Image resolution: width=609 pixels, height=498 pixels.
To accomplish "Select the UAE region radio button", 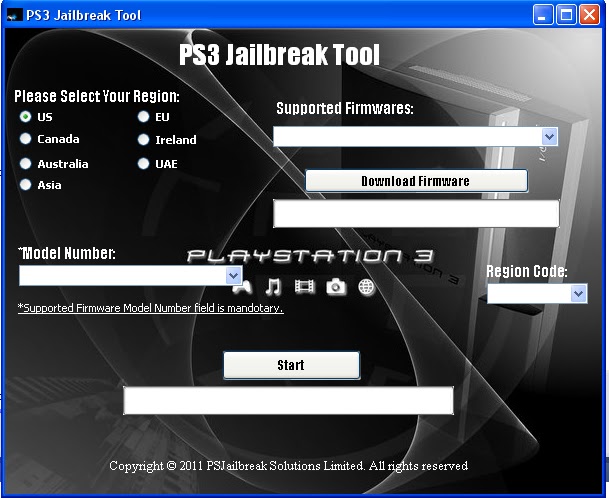I will (x=143, y=164).
